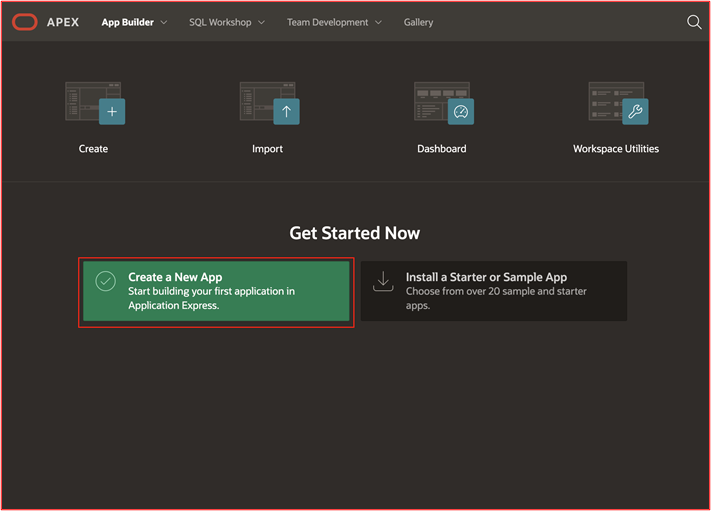Go to the Gallery tab

(x=419, y=22)
